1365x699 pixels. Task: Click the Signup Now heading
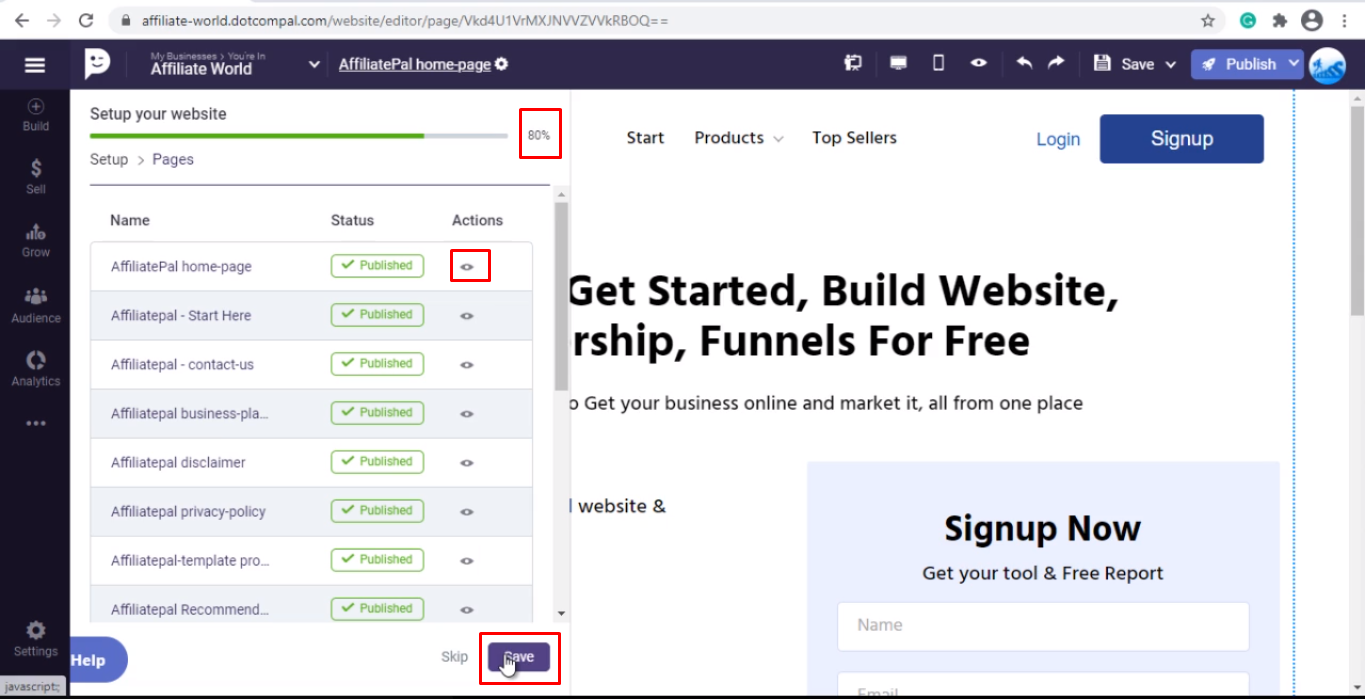pyautogui.click(x=1043, y=528)
